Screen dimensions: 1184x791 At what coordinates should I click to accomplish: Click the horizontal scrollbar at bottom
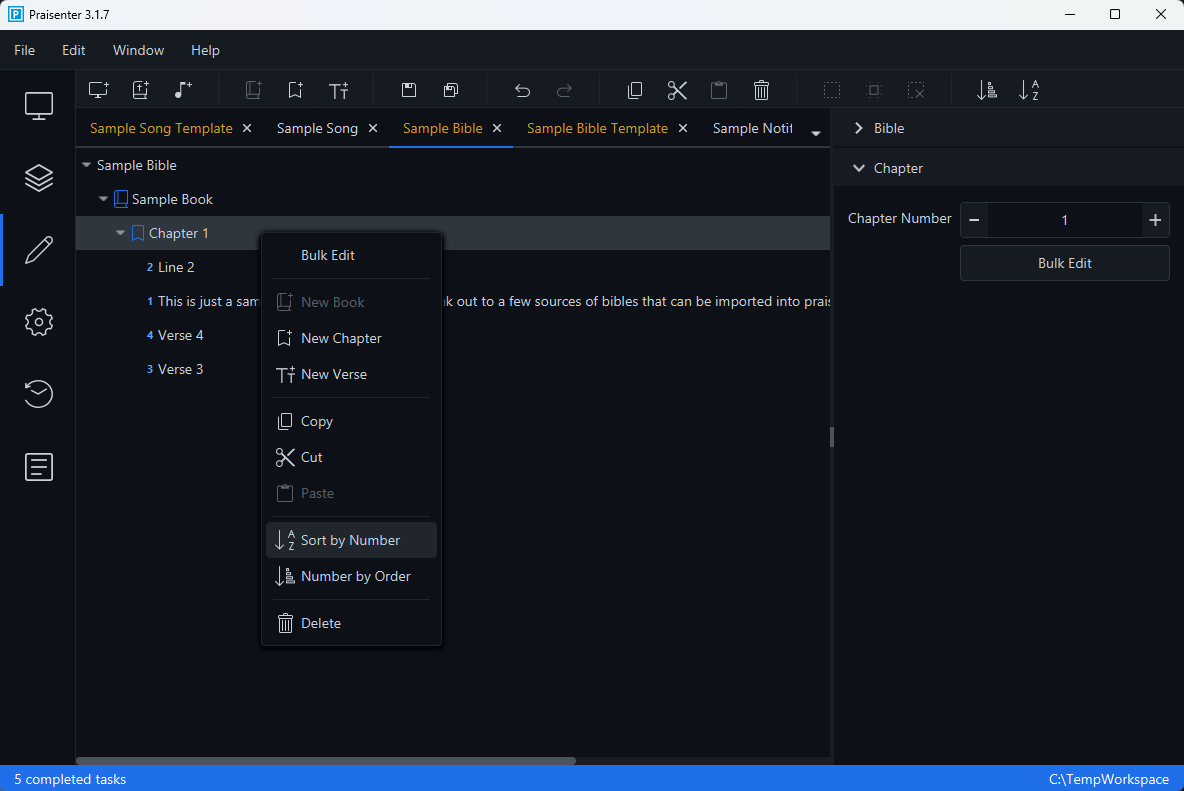pos(326,761)
